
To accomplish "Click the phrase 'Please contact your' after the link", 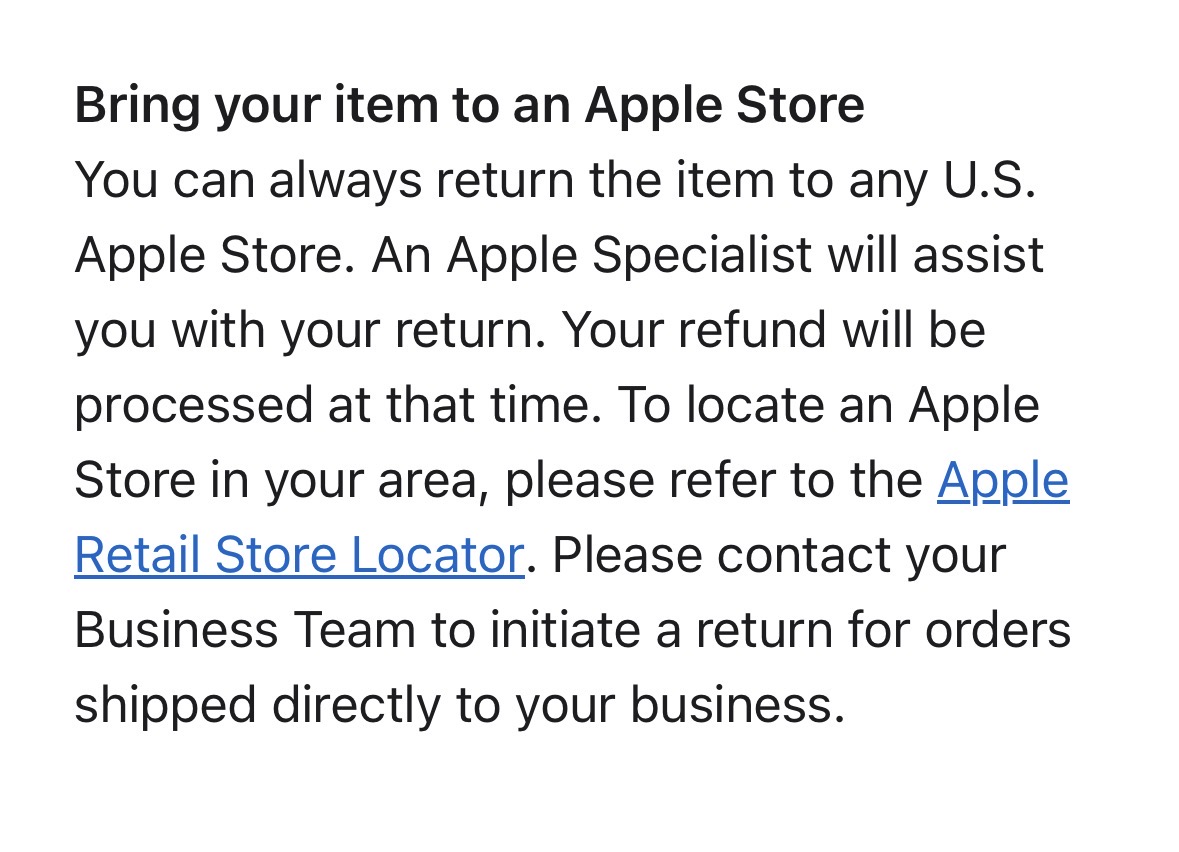I will pyautogui.click(x=778, y=556).
